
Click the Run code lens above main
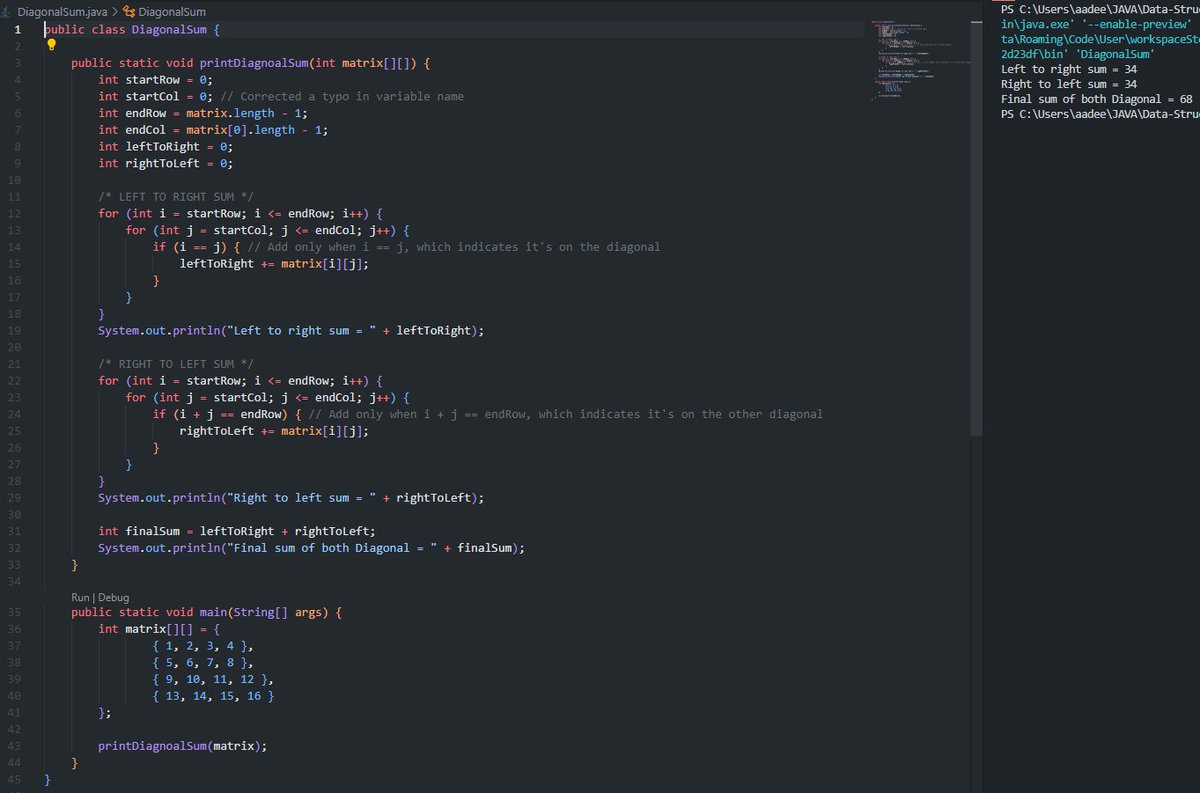coord(82,597)
